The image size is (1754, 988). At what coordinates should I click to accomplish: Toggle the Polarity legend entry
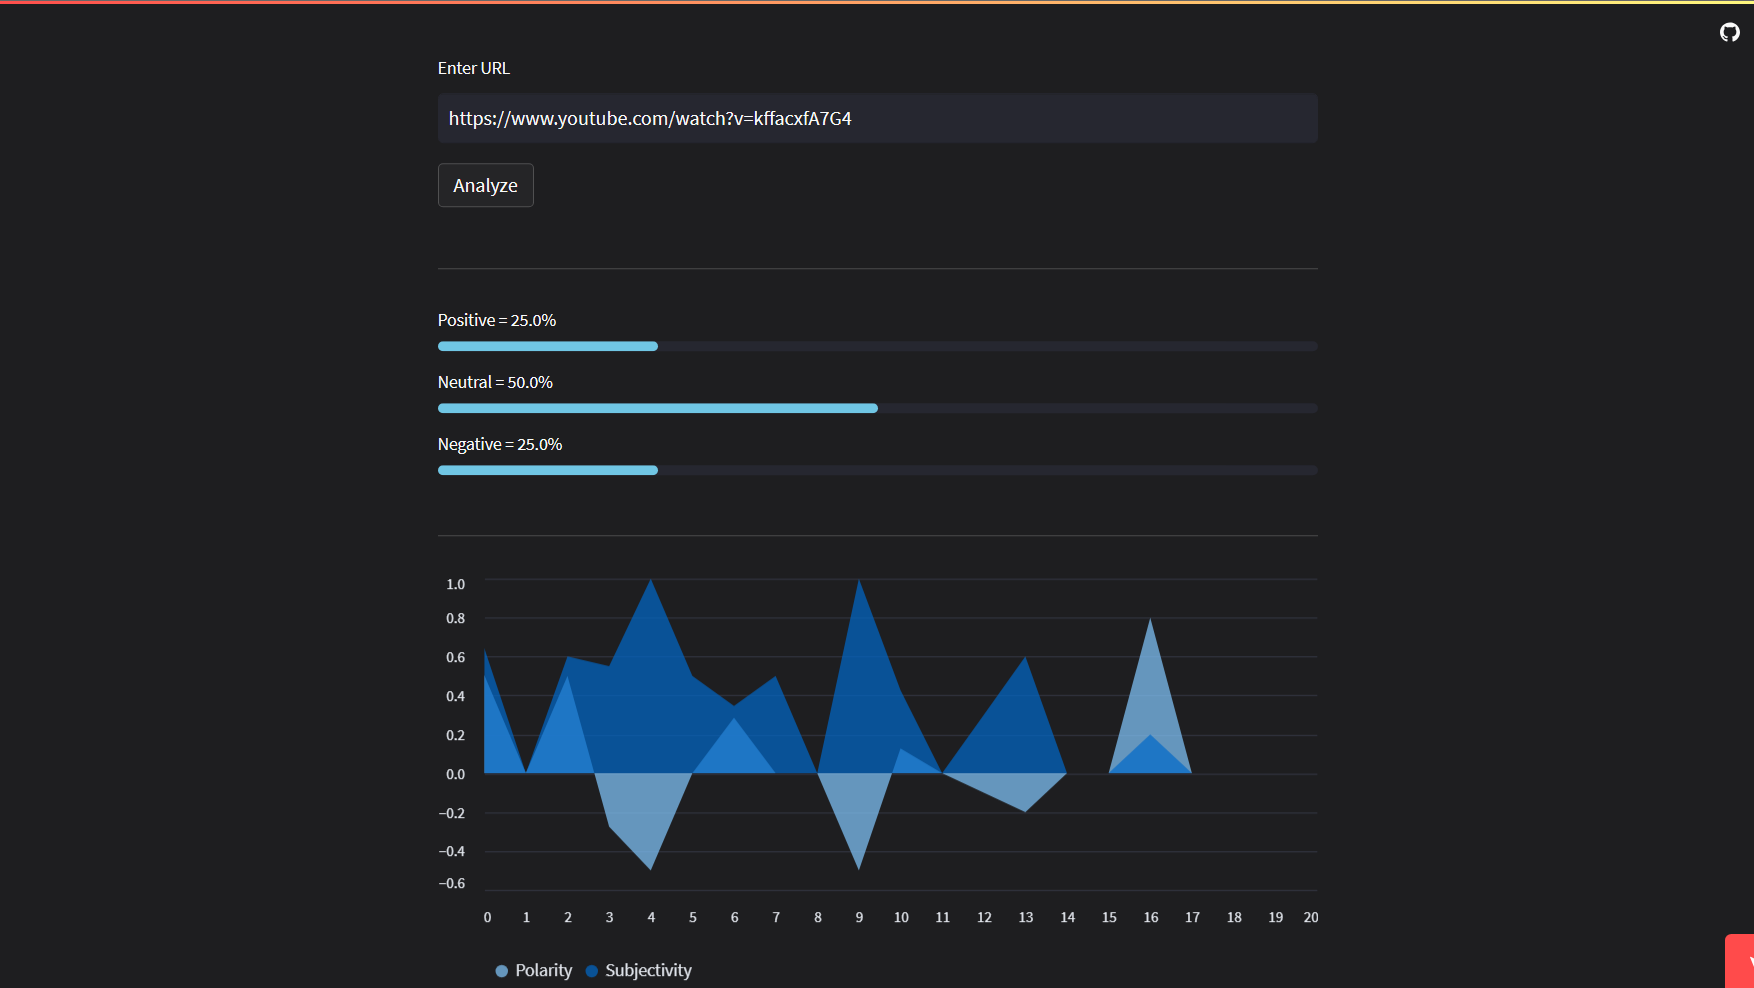pyautogui.click(x=534, y=970)
